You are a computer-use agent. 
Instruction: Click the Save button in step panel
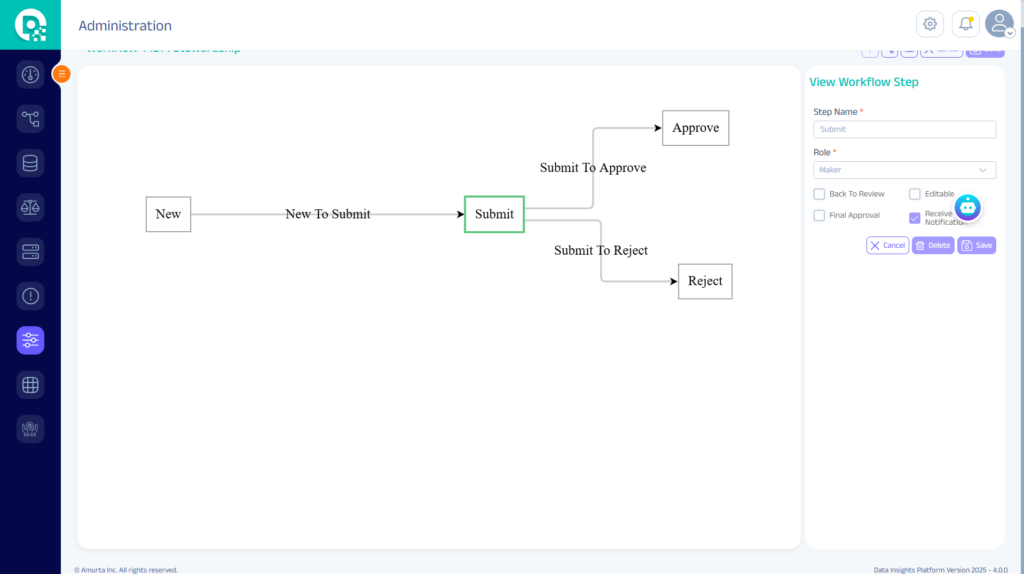coord(976,245)
